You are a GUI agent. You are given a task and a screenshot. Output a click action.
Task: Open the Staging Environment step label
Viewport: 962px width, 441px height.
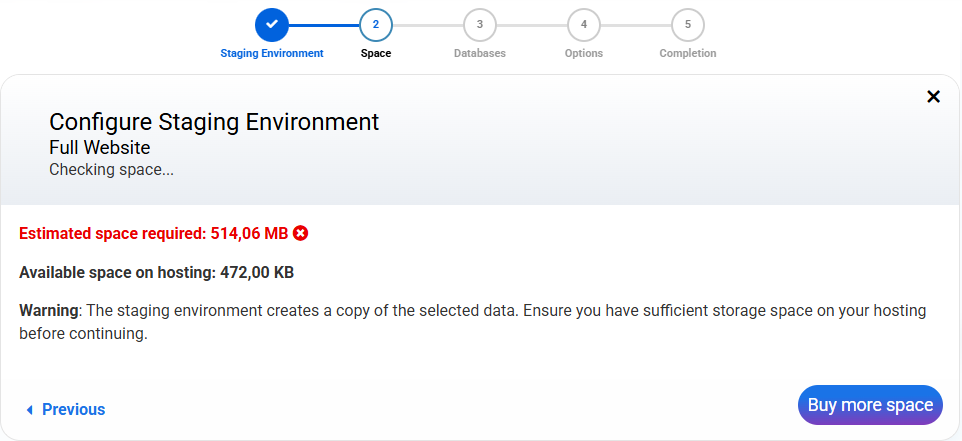(x=272, y=53)
